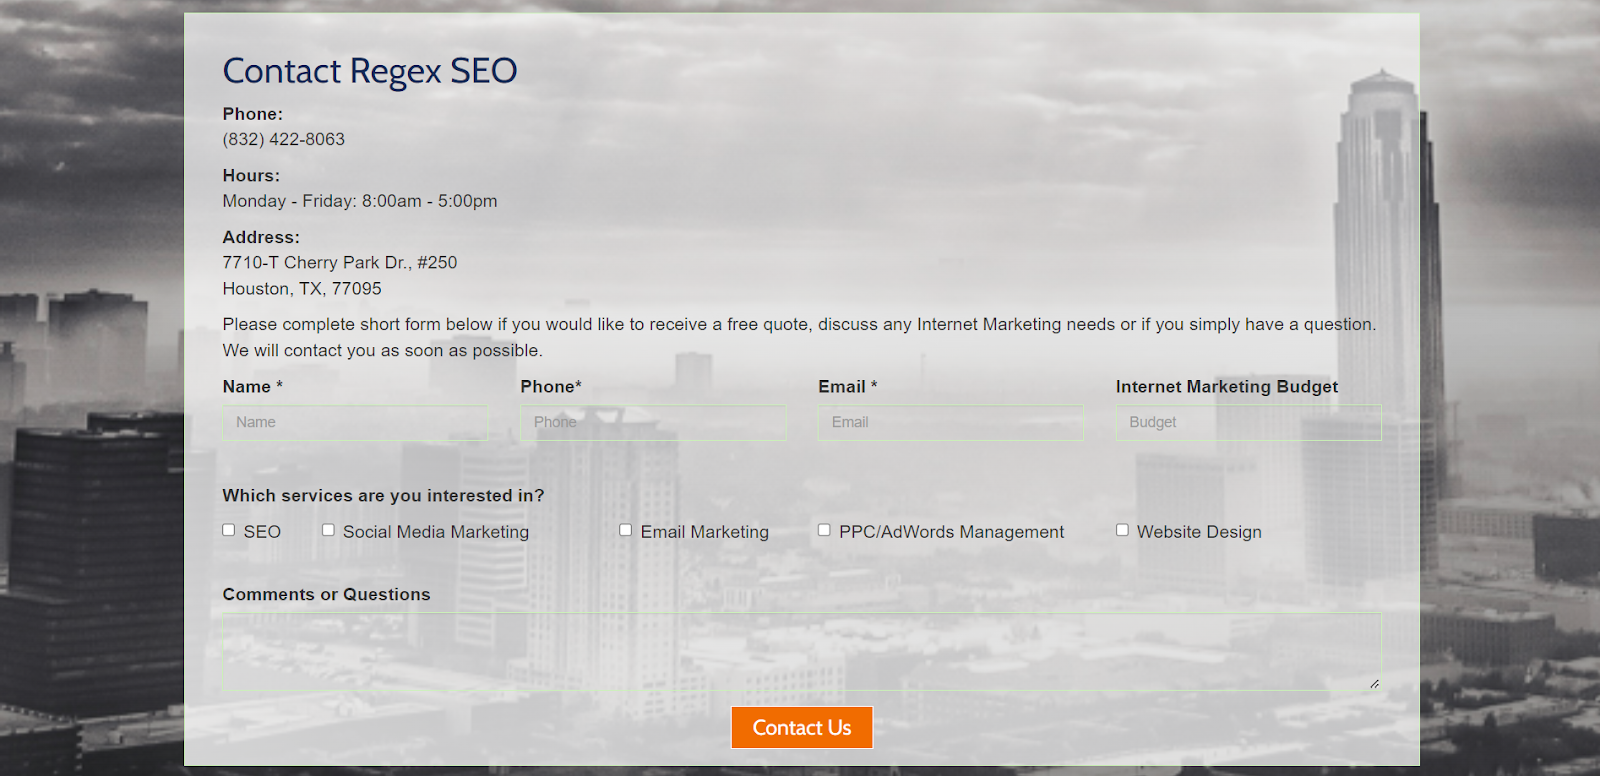Click the 'Email *' field label
Image resolution: width=1600 pixels, height=776 pixels.
pyautogui.click(x=848, y=387)
